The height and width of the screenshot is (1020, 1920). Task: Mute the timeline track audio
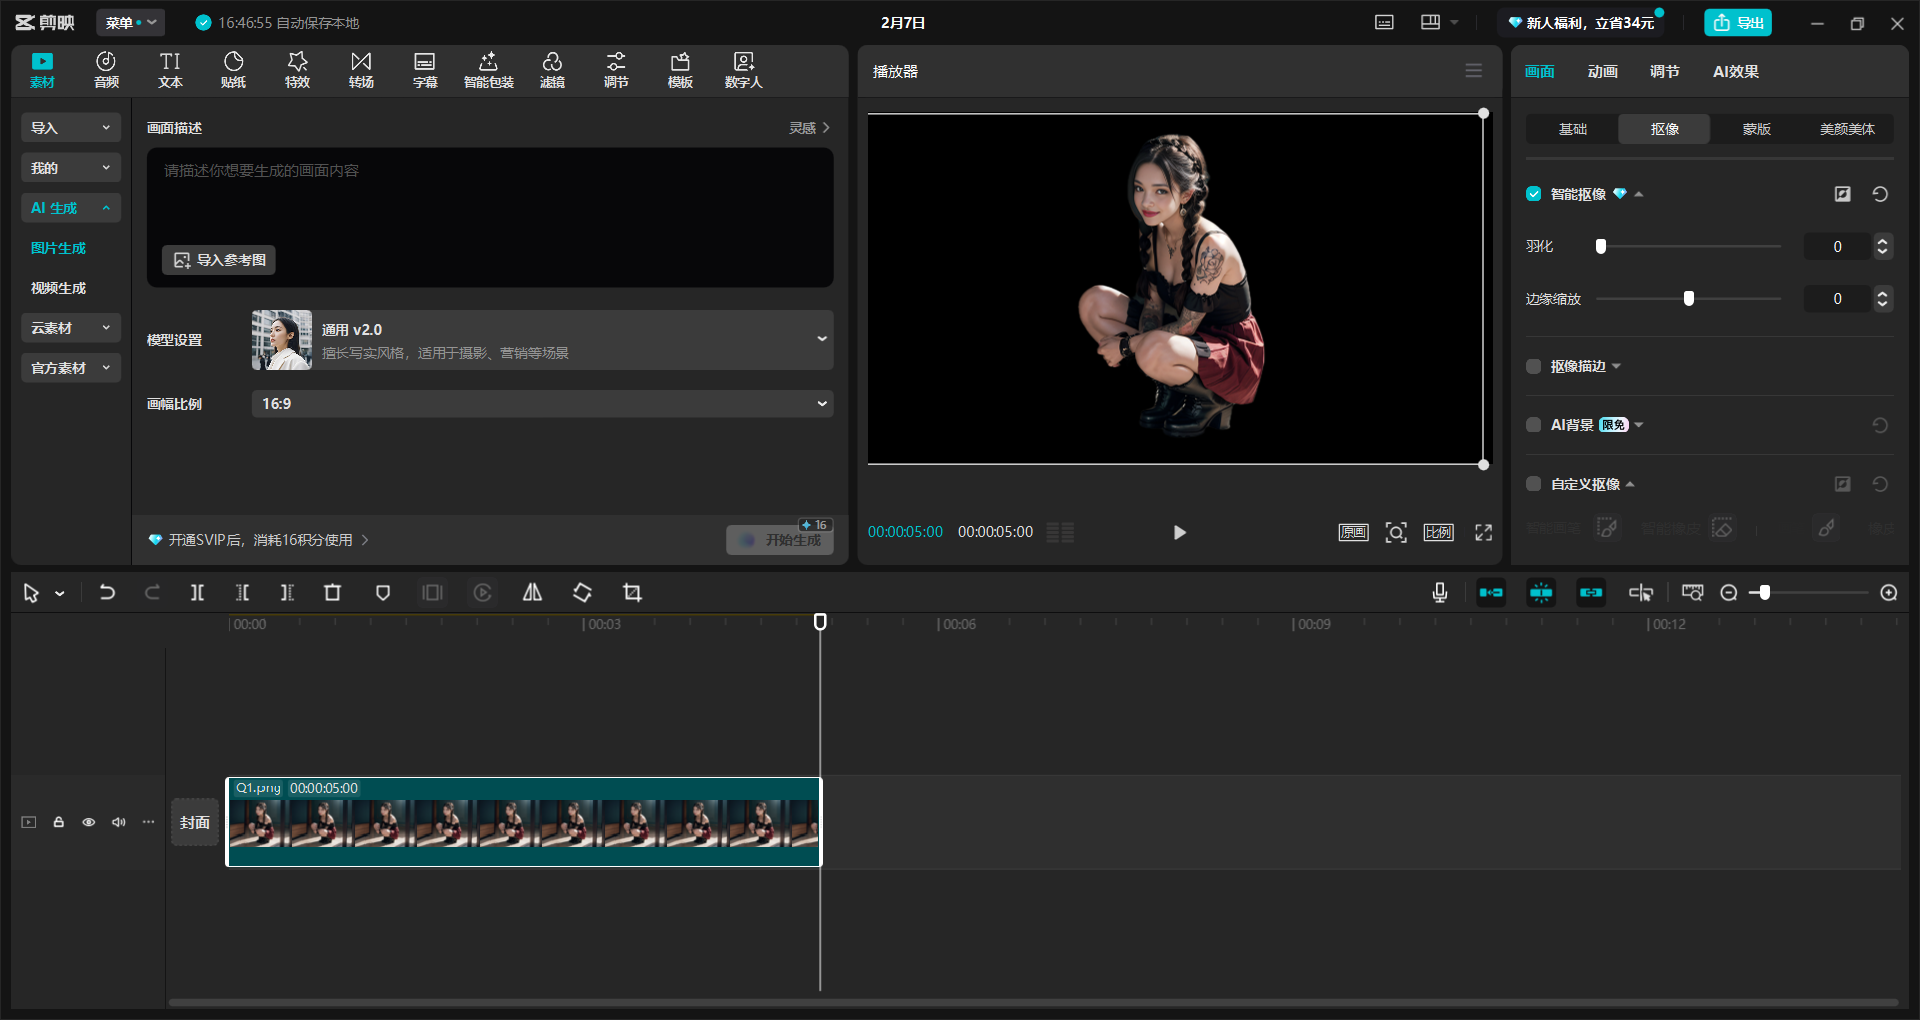click(119, 822)
